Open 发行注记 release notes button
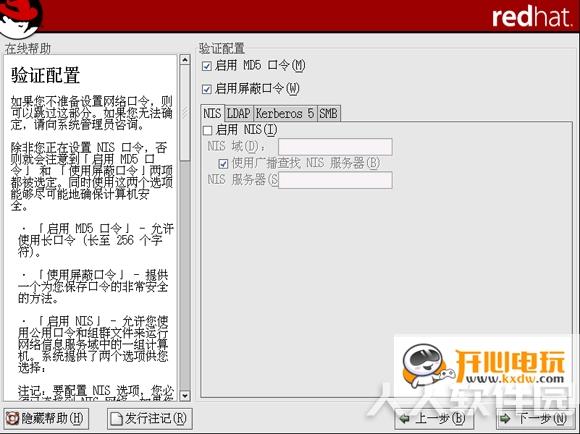Image resolution: width=580 pixels, height=434 pixels. pyautogui.click(x=150, y=419)
